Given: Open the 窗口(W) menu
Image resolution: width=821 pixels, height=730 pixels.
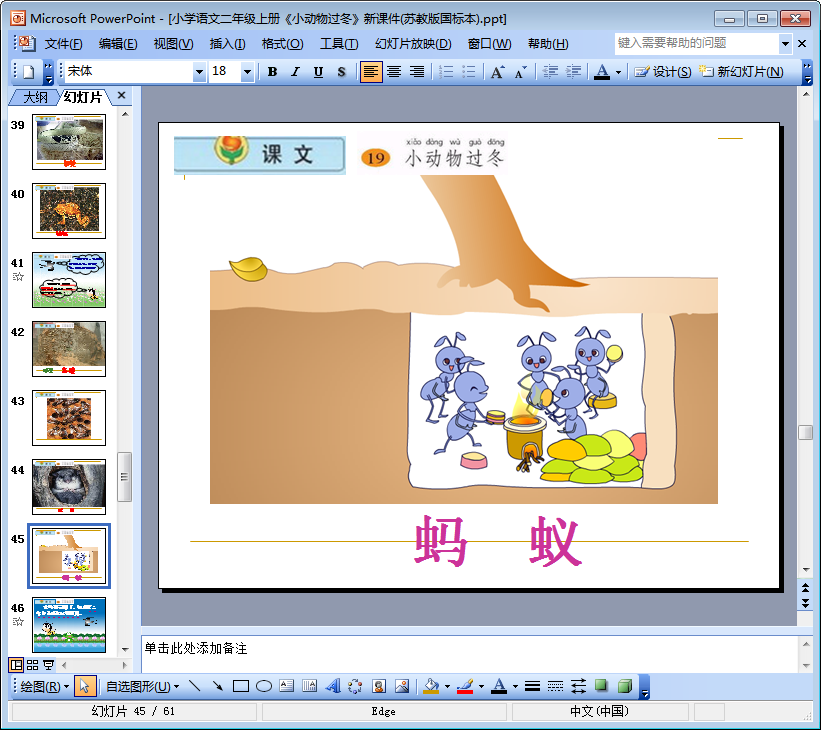Looking at the screenshot, I should pos(490,44).
